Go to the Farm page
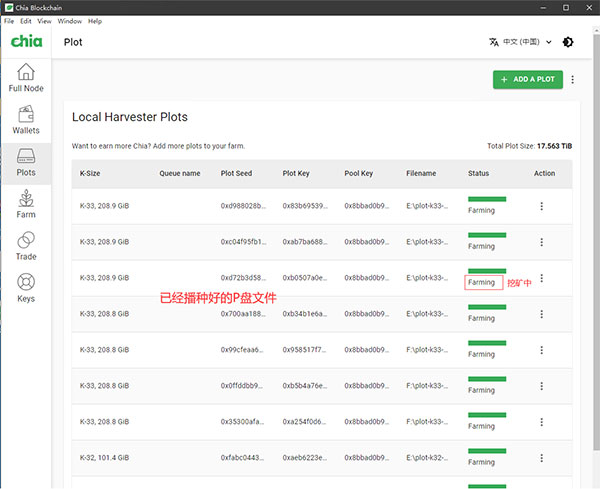Viewport: 600px width, 489px height. [x=26, y=204]
